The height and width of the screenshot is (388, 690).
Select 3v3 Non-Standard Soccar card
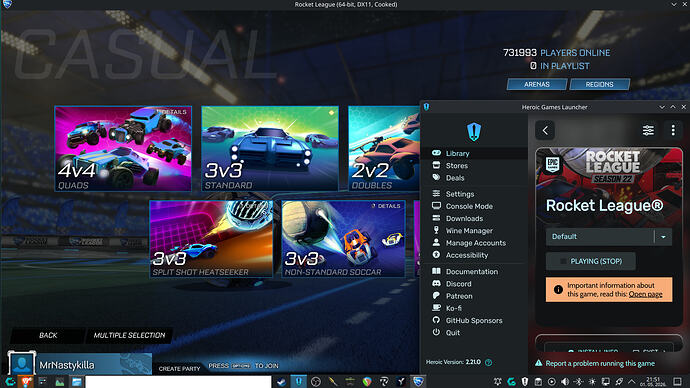coord(343,239)
